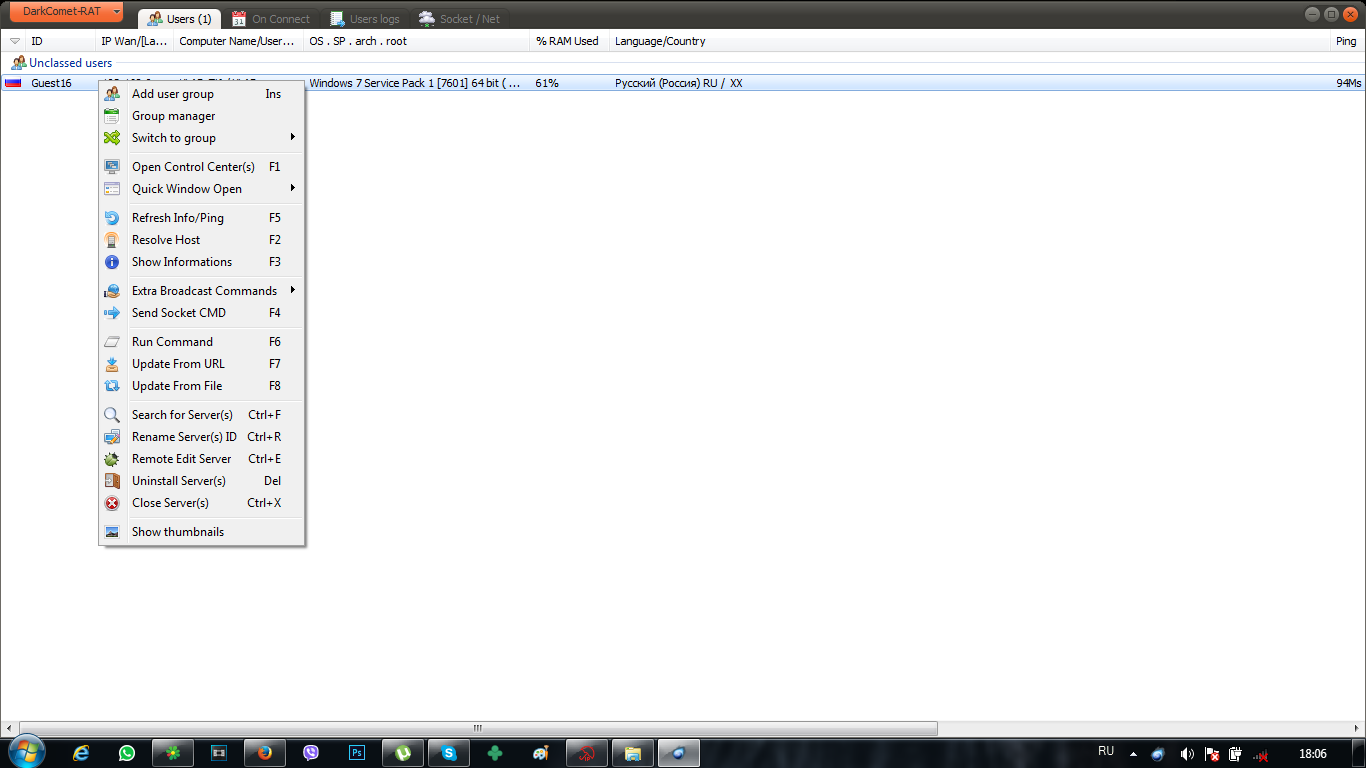Expand the Quick Window Open submenu
This screenshot has height=768, width=1366.
[202, 189]
